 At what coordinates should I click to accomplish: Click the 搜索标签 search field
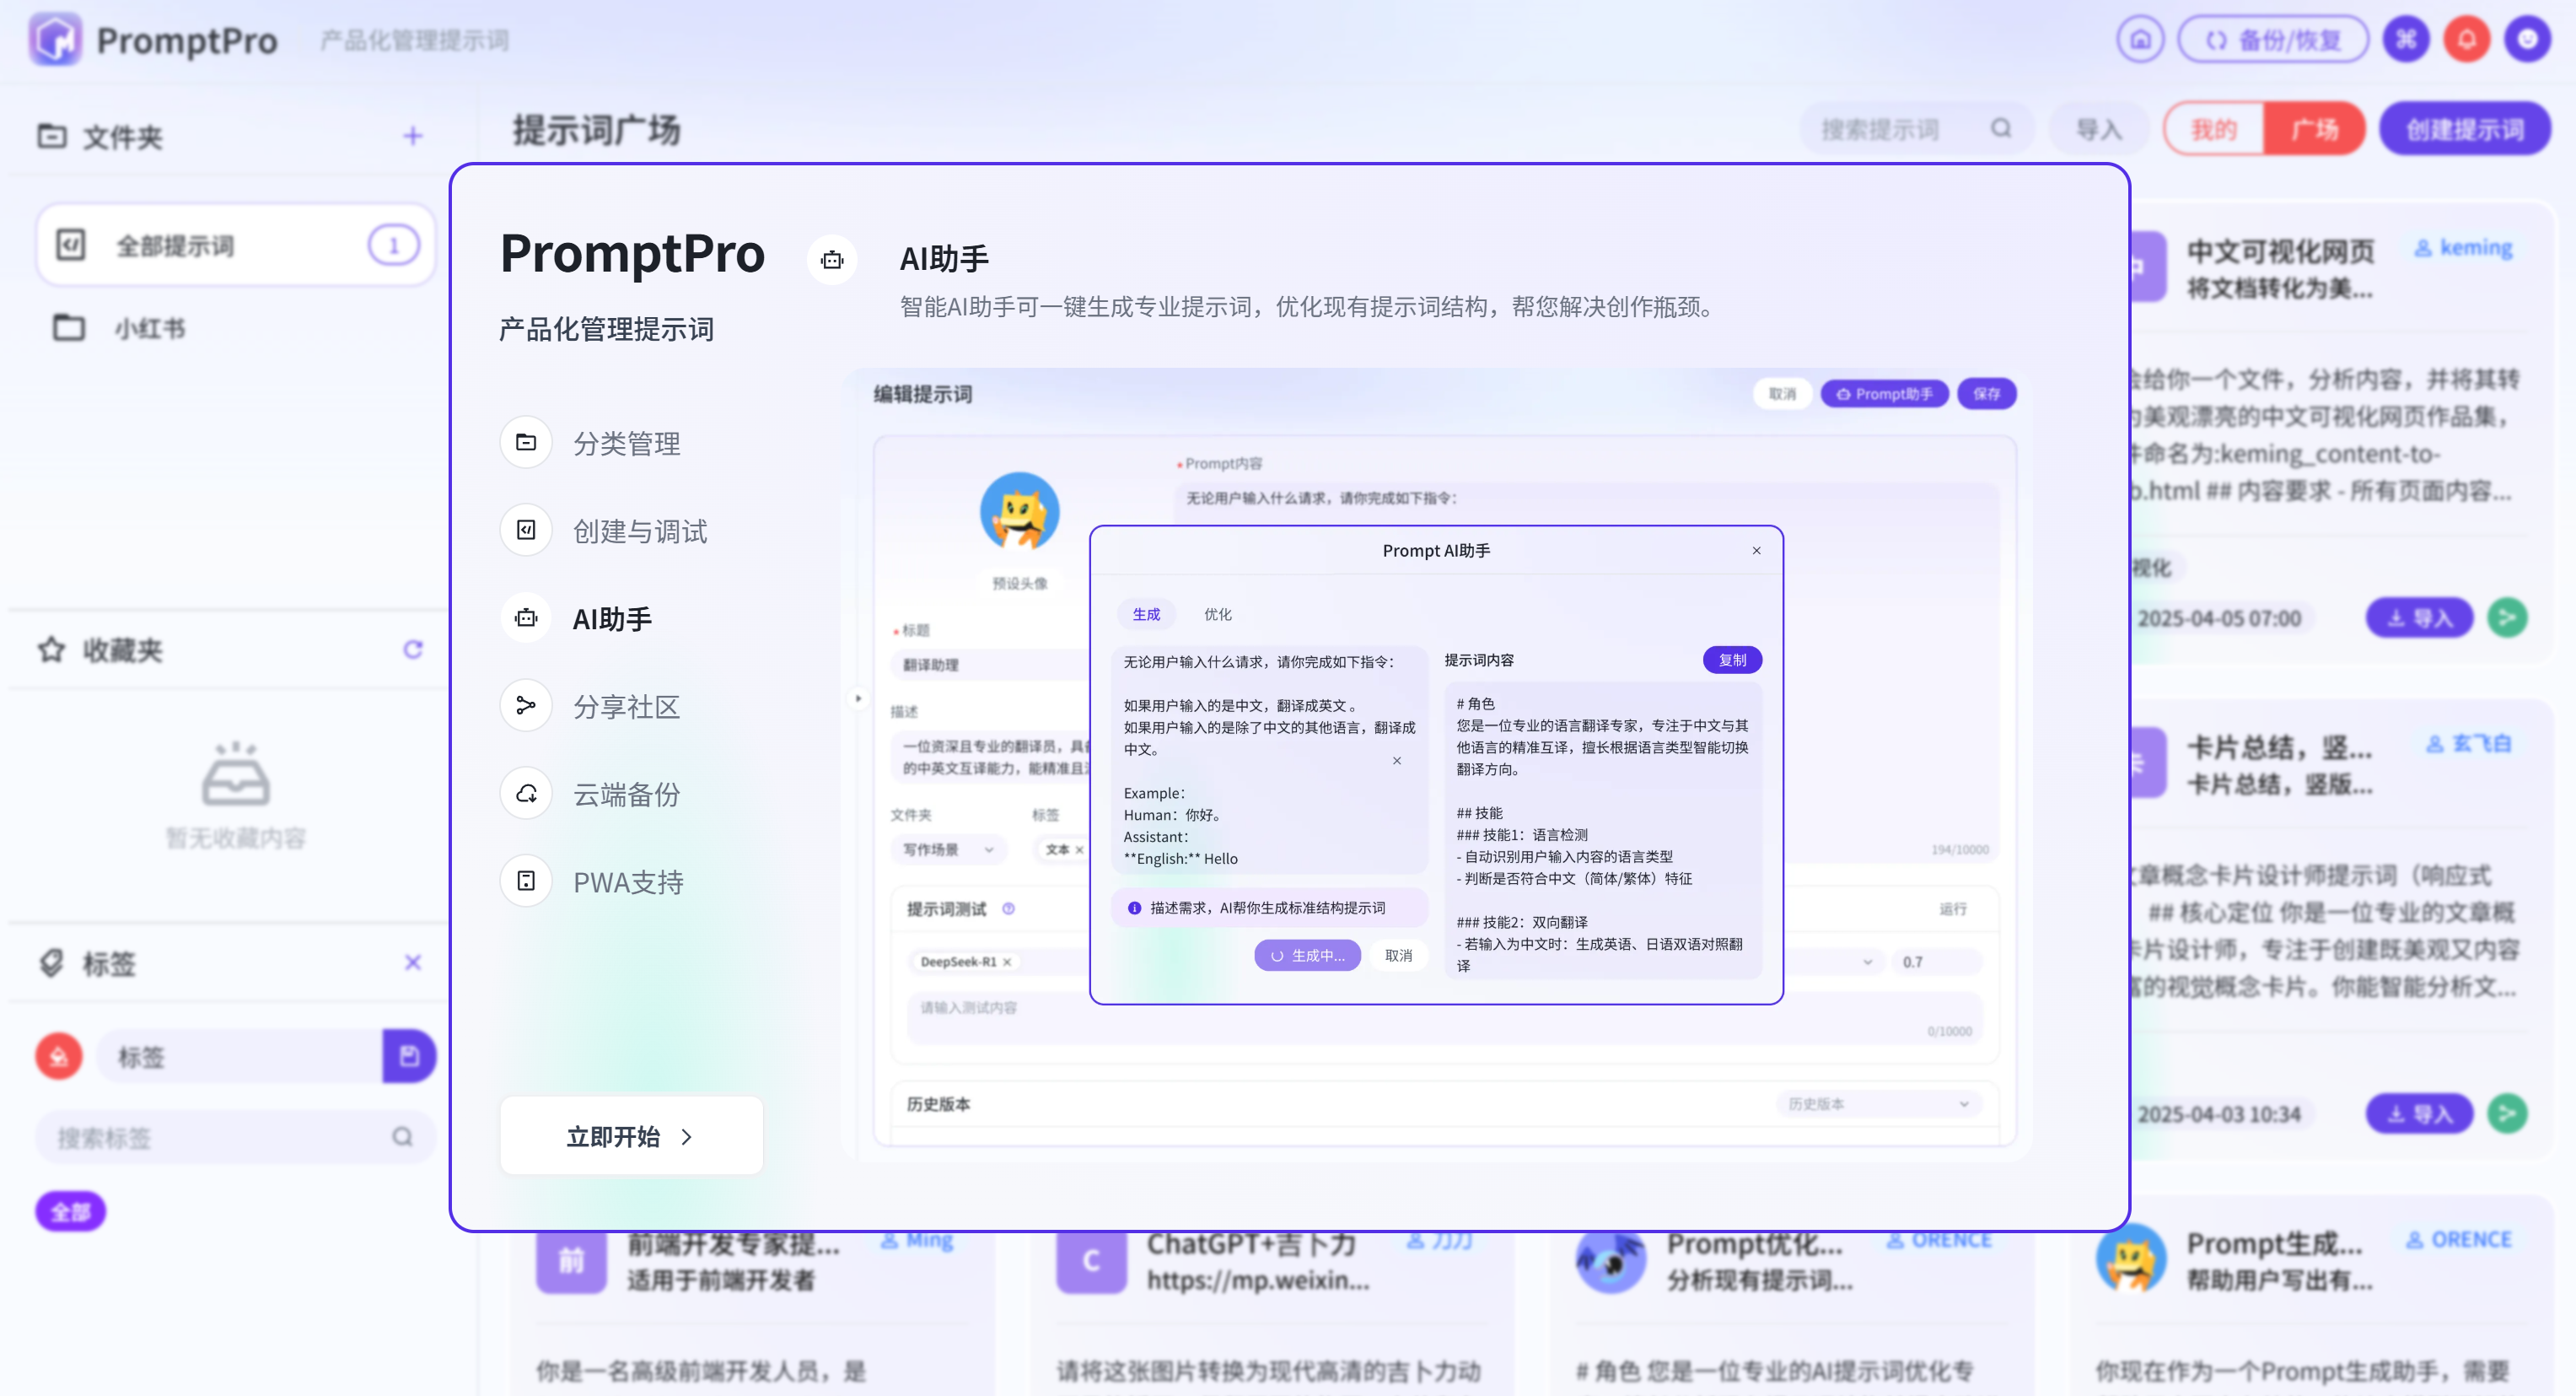(x=220, y=1137)
